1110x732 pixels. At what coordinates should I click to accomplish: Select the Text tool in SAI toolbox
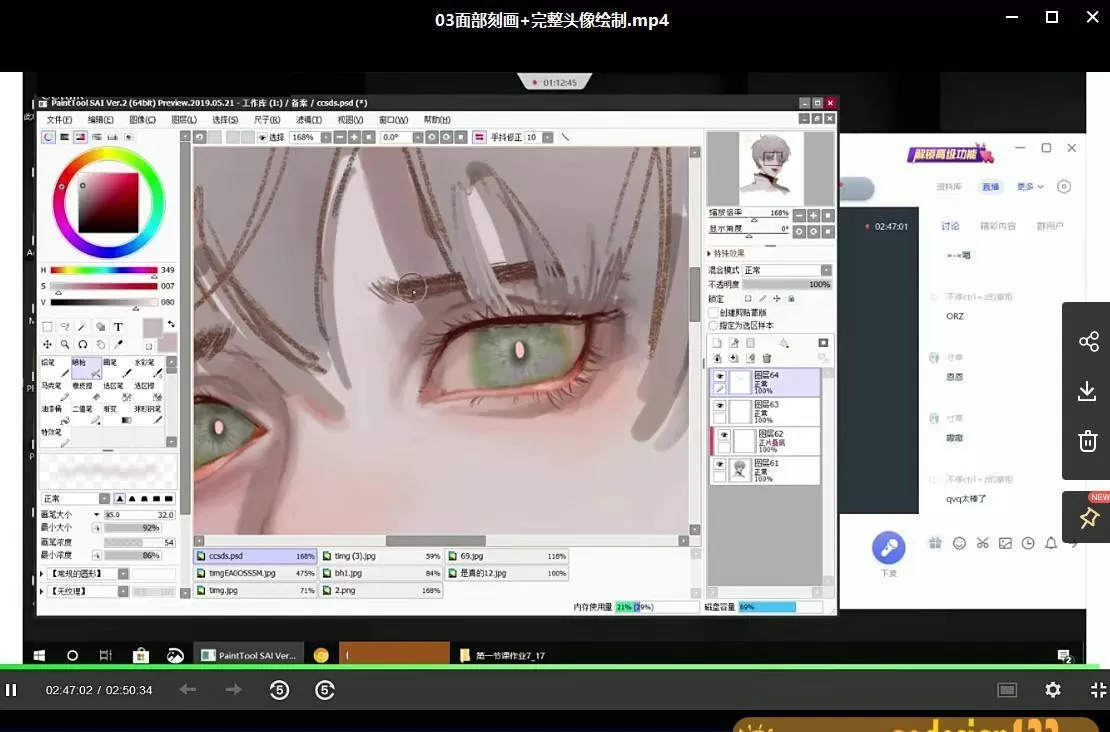[x=118, y=327]
